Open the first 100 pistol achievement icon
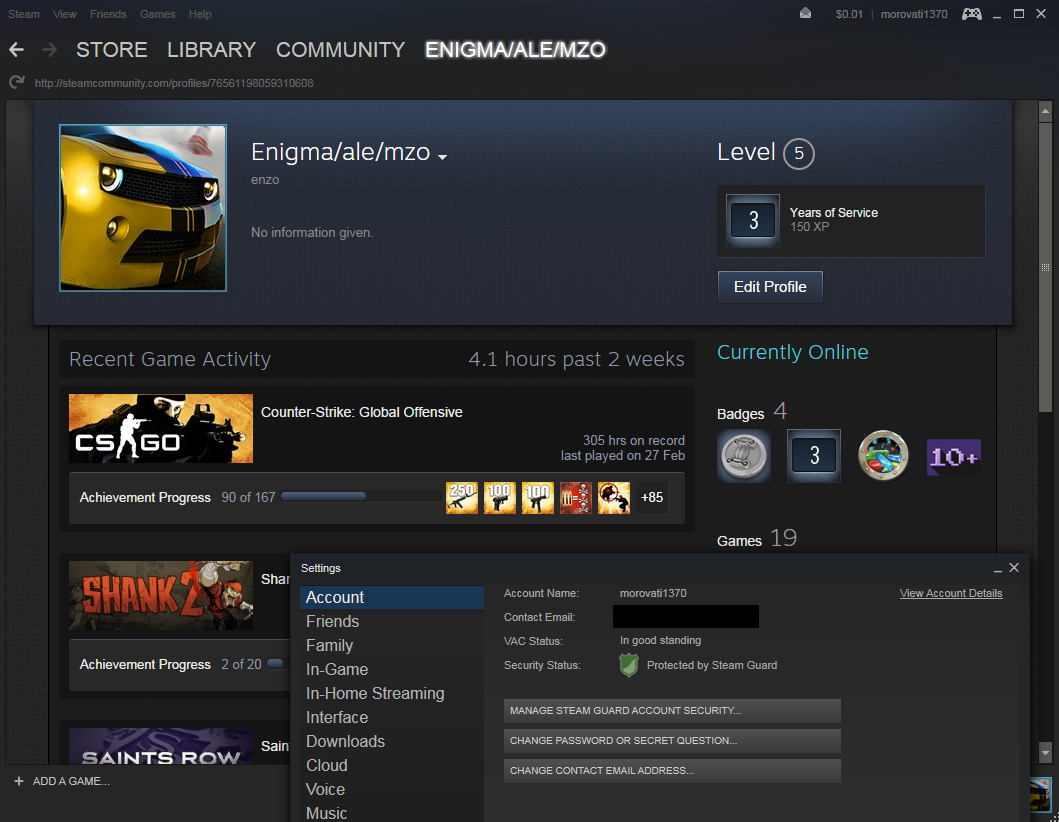The height and width of the screenshot is (822, 1059). (500, 498)
